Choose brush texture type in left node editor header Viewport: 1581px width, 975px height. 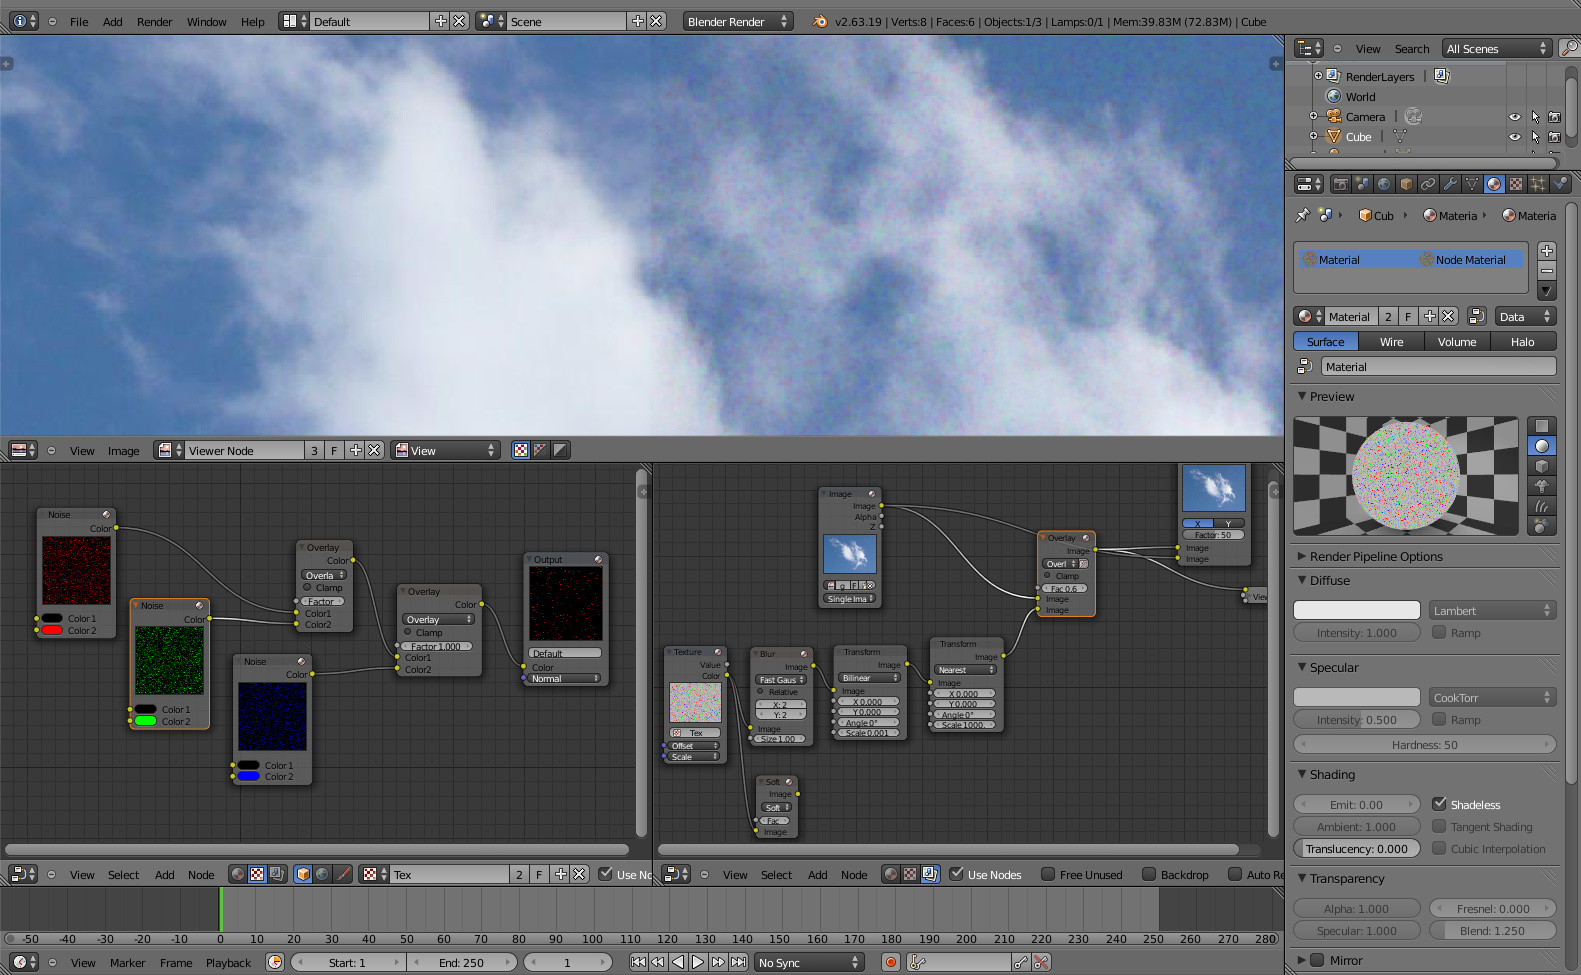[343, 874]
